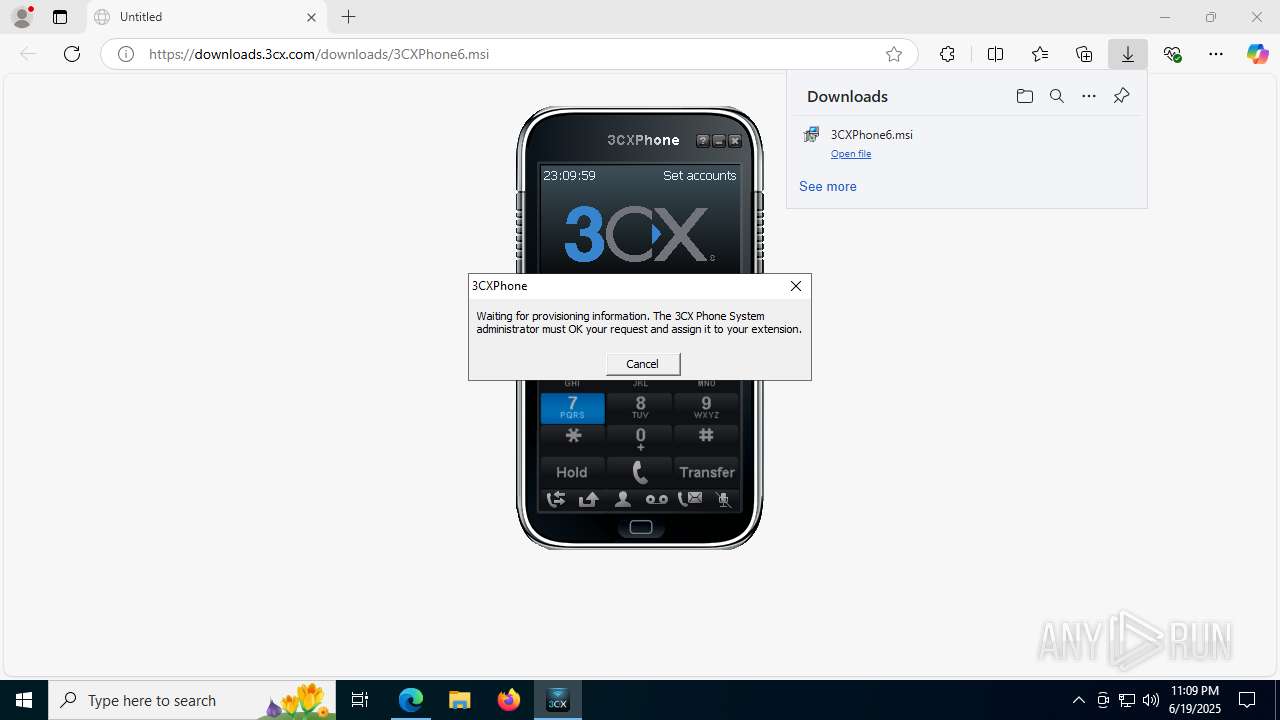
Task: Click See more in Downloads panel
Action: point(827,186)
